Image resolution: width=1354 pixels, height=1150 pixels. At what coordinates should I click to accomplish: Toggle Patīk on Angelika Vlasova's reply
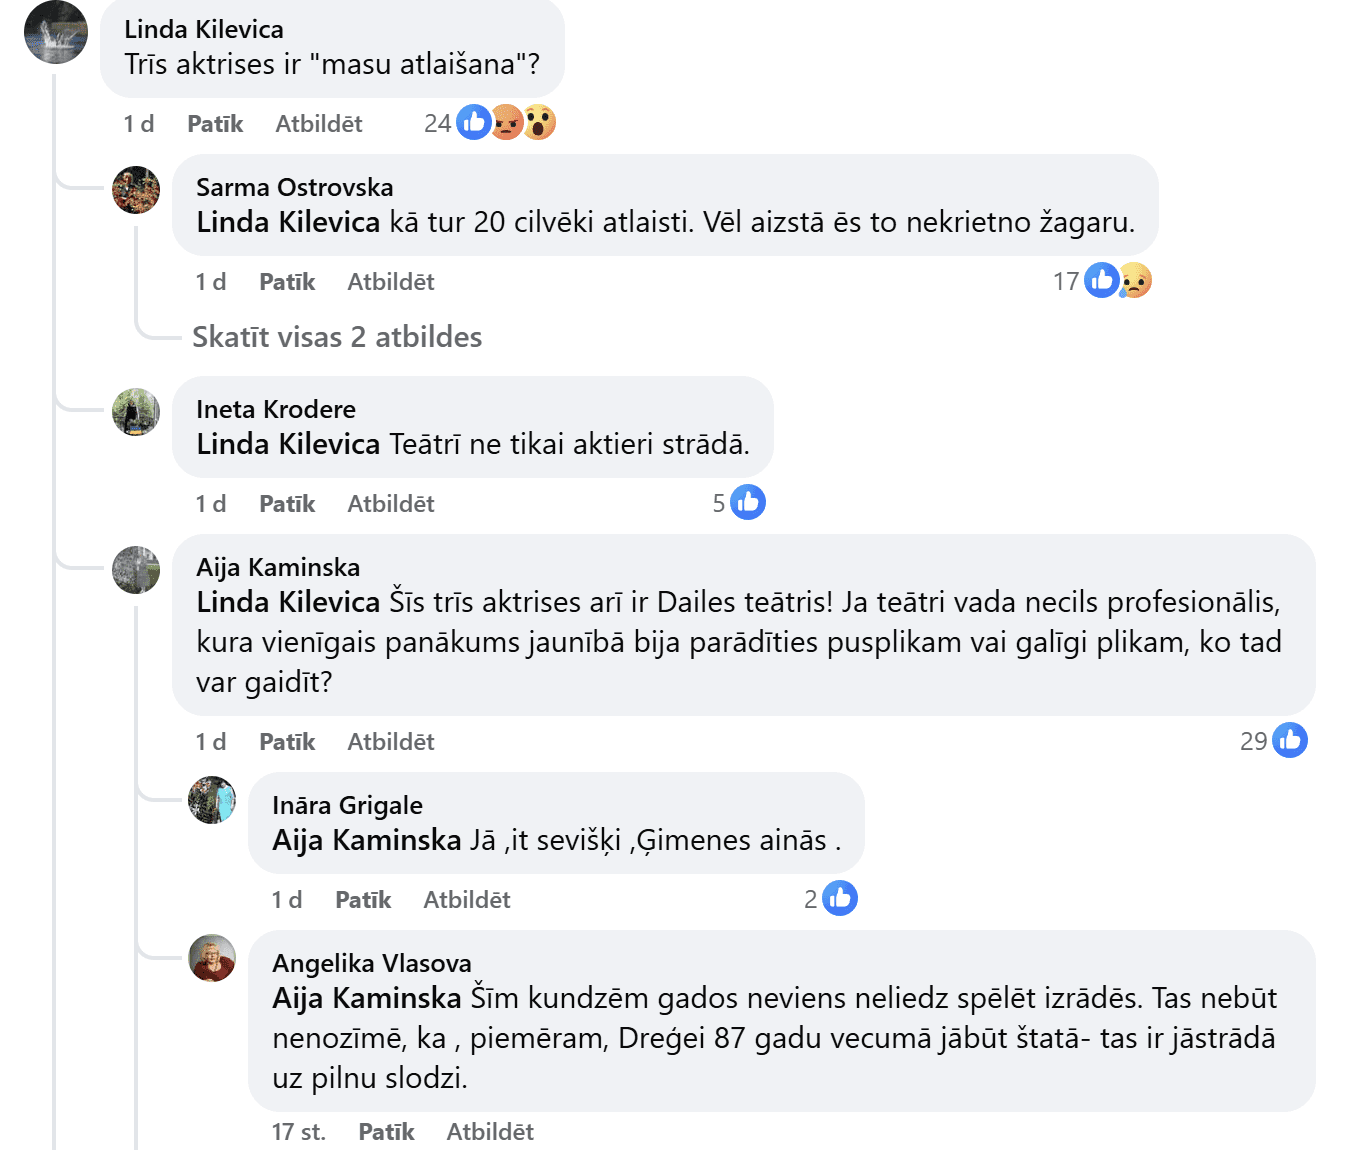tap(386, 1132)
